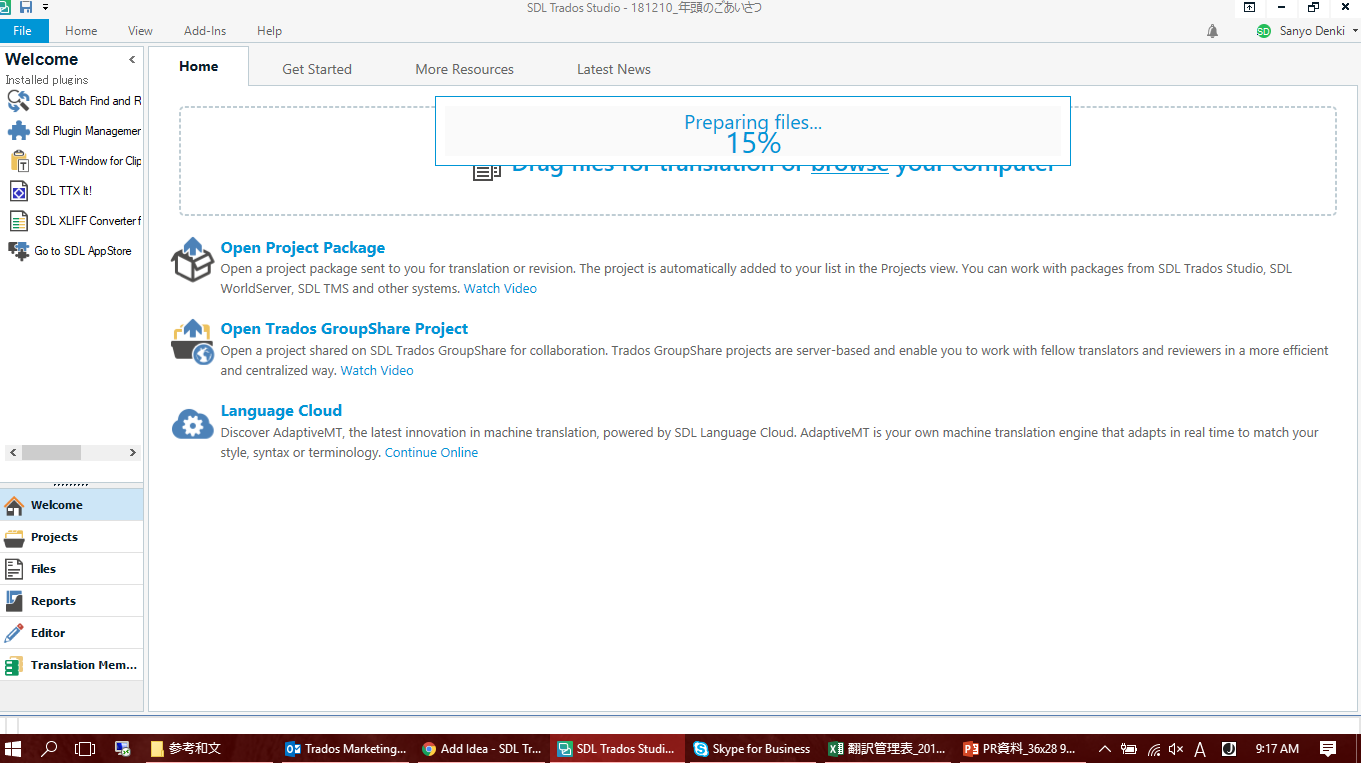Select SDL TTX It! plugin text
The height and width of the screenshot is (763, 1361).
(x=63, y=191)
